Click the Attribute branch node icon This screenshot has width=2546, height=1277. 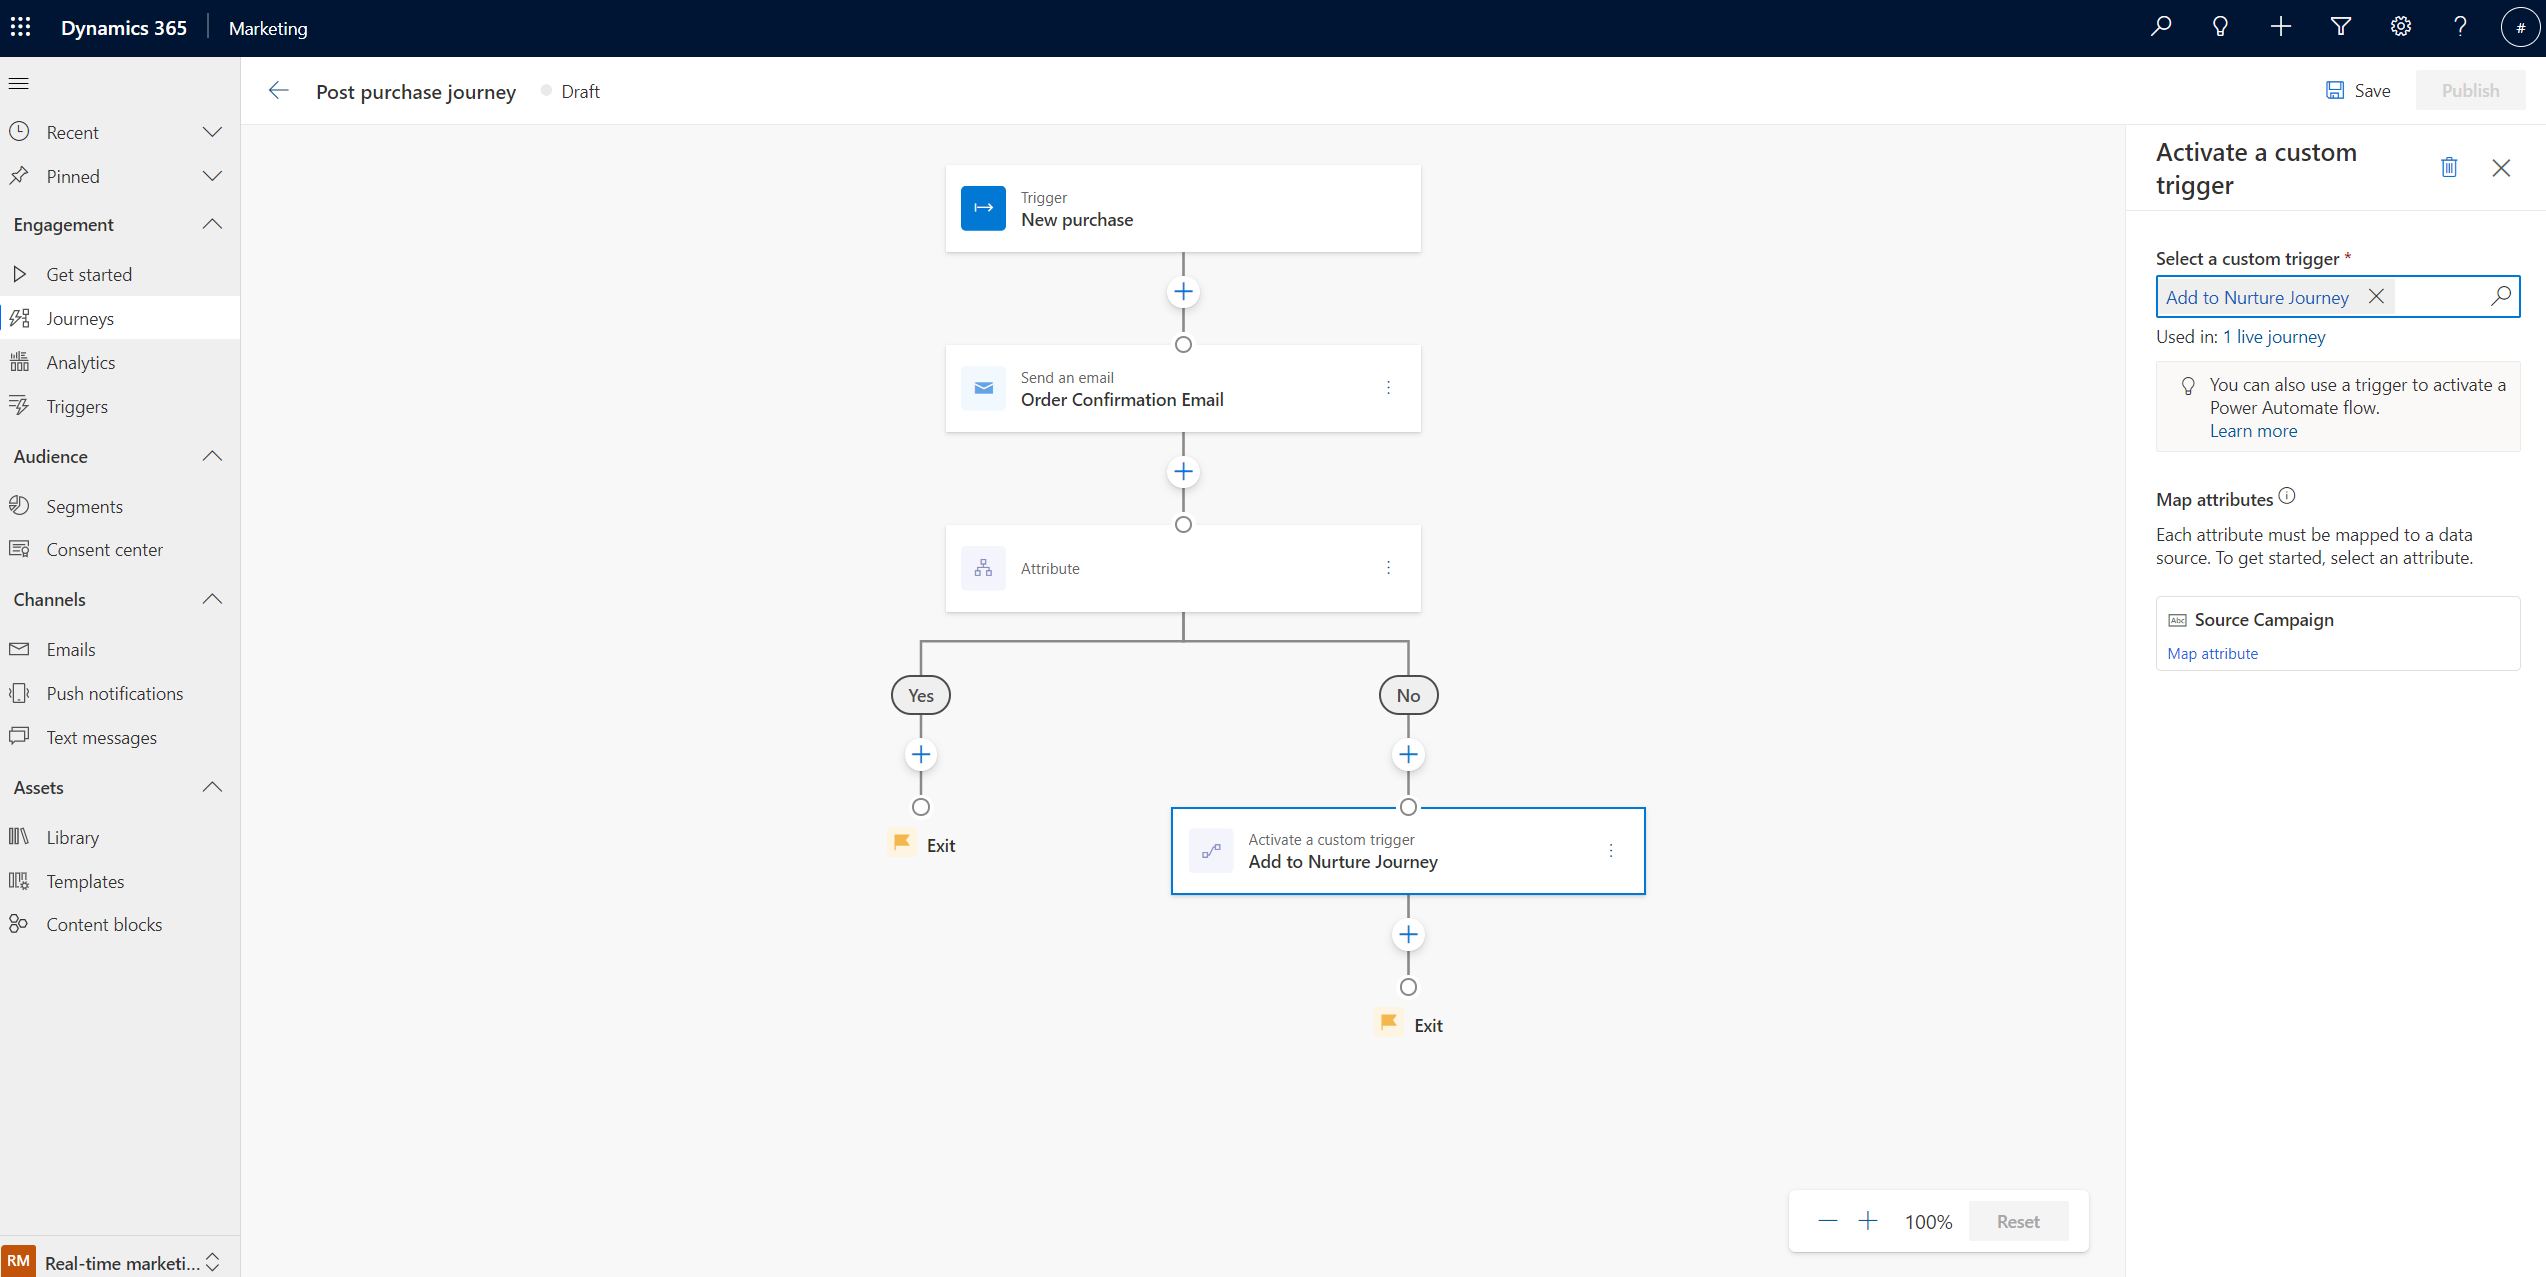point(985,567)
